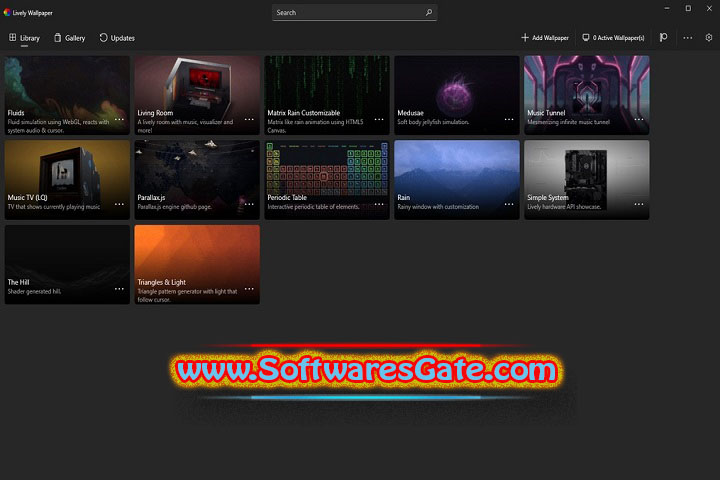Maximize the Lively Wallpaper window
This screenshot has width=720, height=480.
[688, 8]
